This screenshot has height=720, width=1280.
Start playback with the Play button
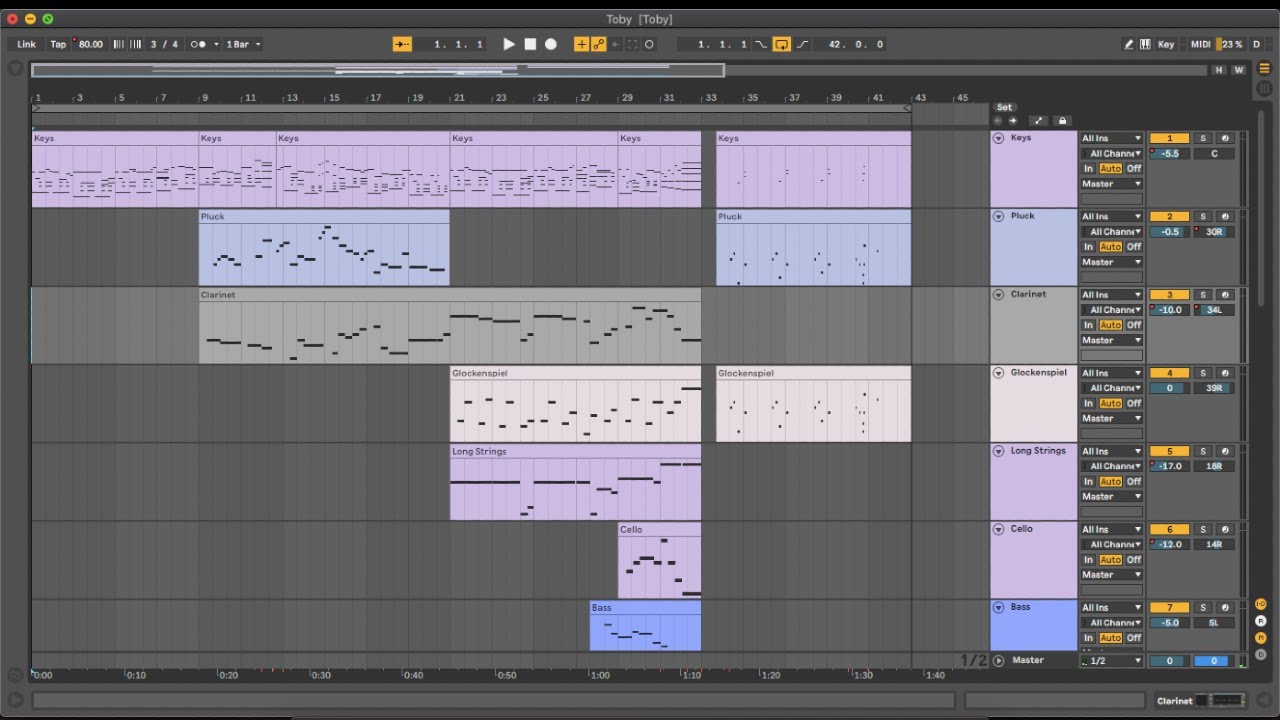[509, 44]
